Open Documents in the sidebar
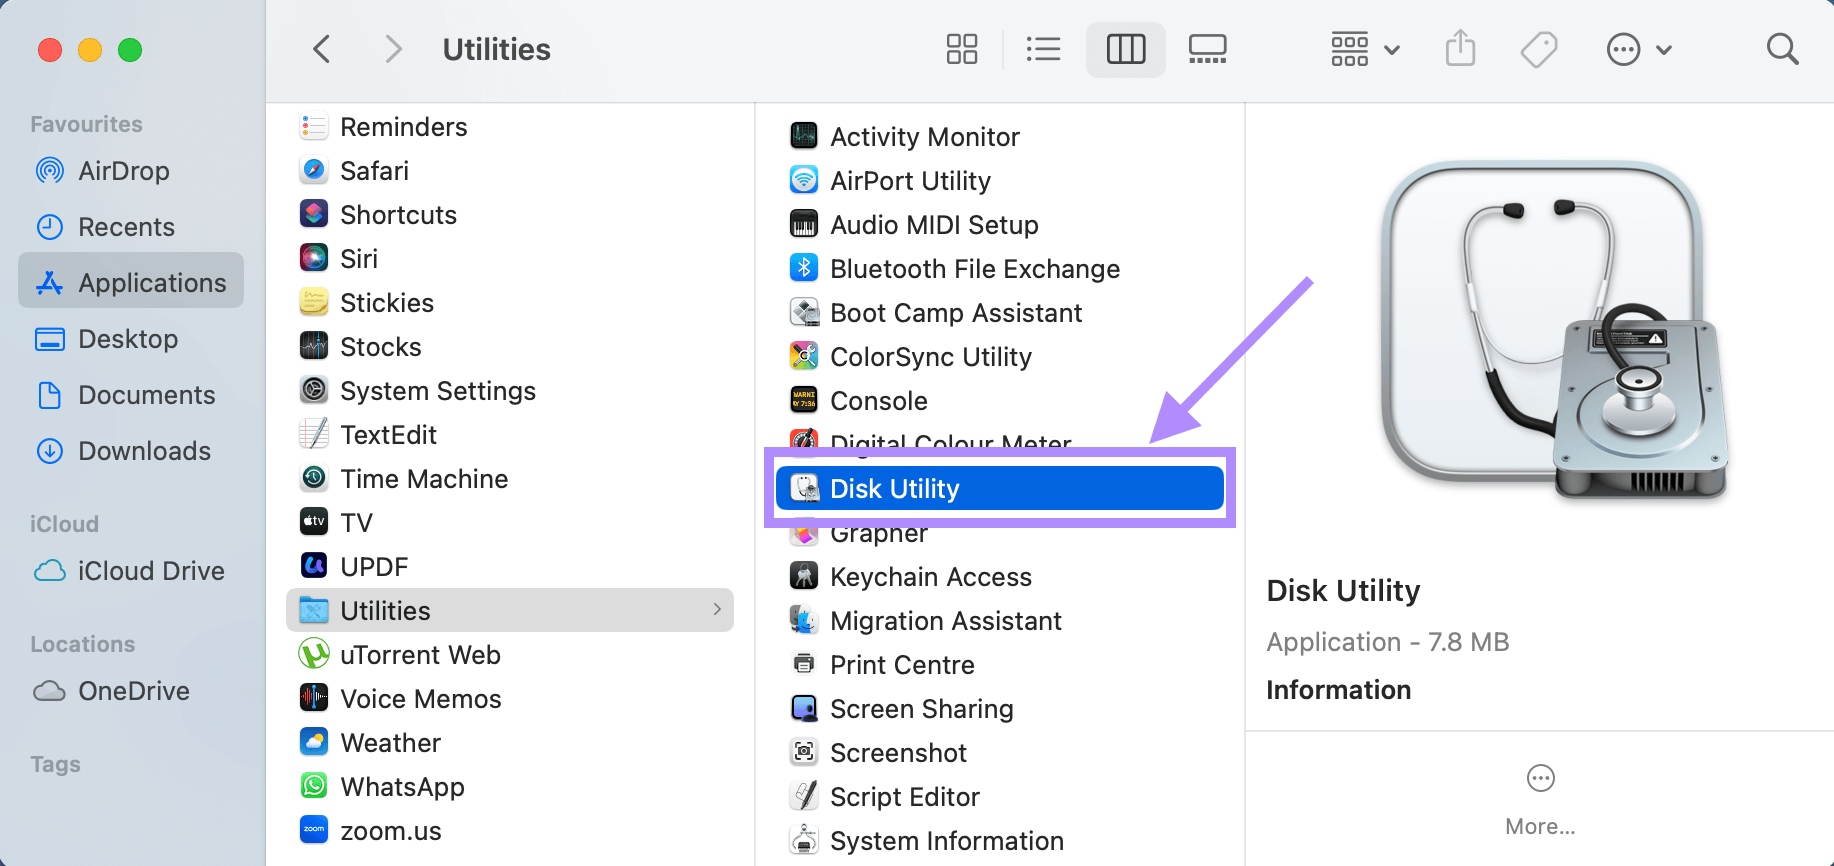1834x866 pixels. click(x=131, y=395)
